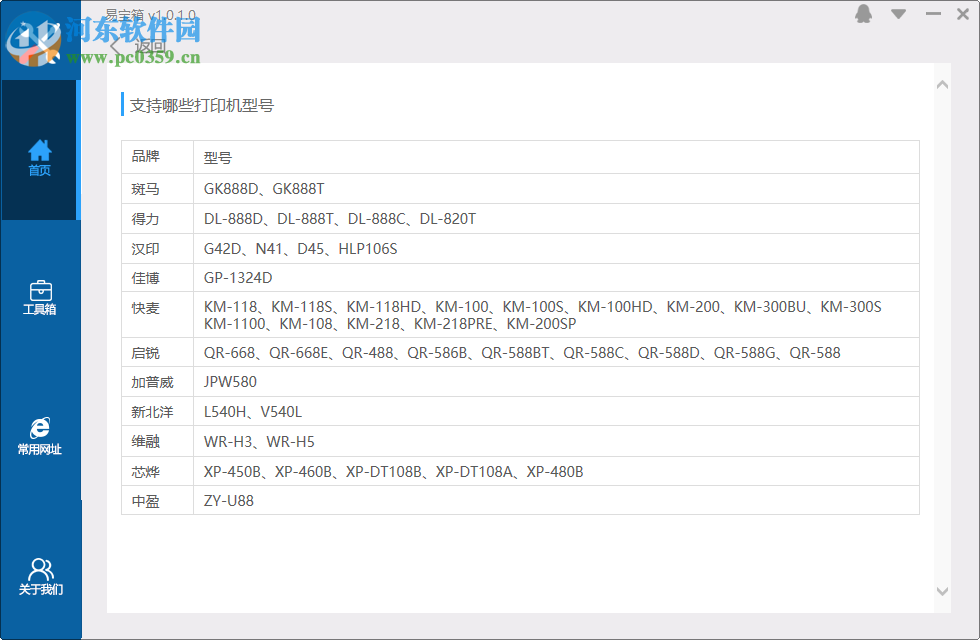The width and height of the screenshot is (980, 640).
Task: Click the JPW580 model cell
Action: (556, 382)
